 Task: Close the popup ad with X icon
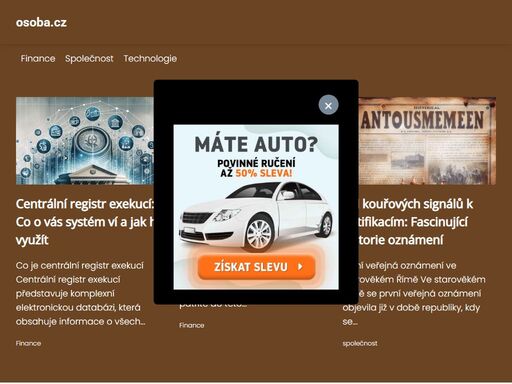pyautogui.click(x=328, y=105)
